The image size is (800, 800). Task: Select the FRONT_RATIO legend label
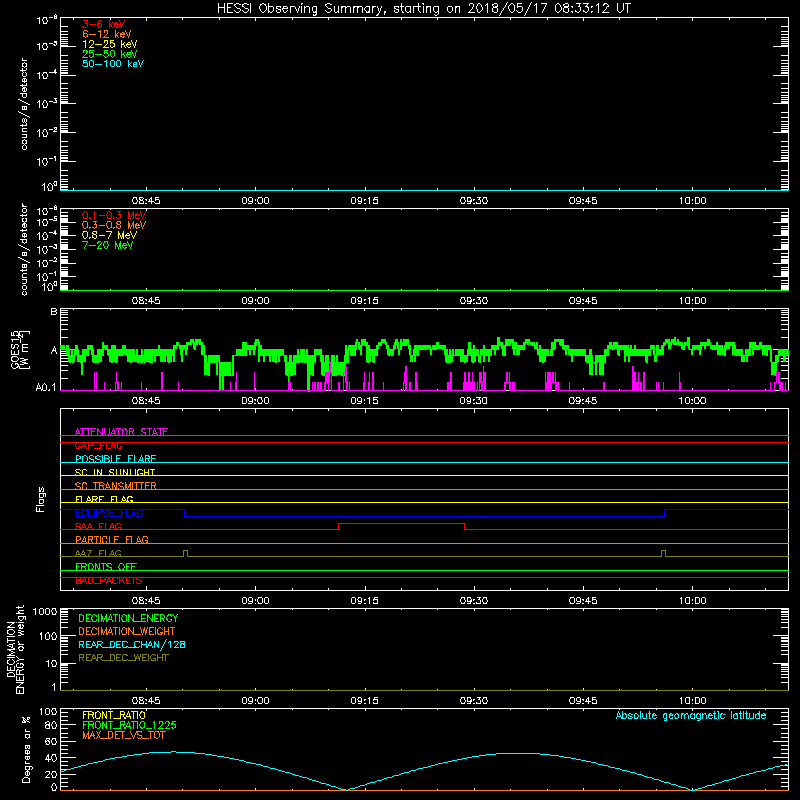tap(114, 715)
